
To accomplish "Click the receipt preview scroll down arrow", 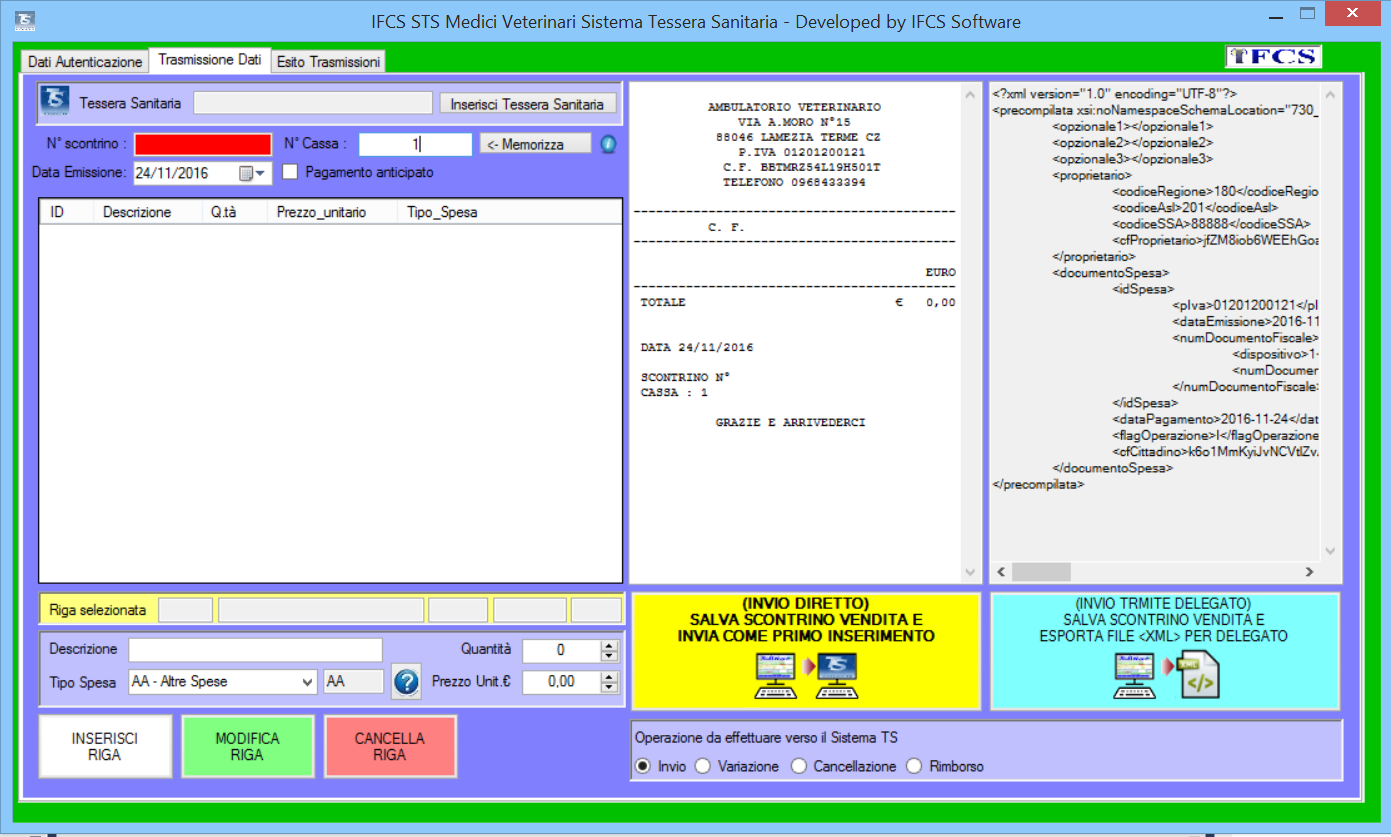I will point(969,572).
